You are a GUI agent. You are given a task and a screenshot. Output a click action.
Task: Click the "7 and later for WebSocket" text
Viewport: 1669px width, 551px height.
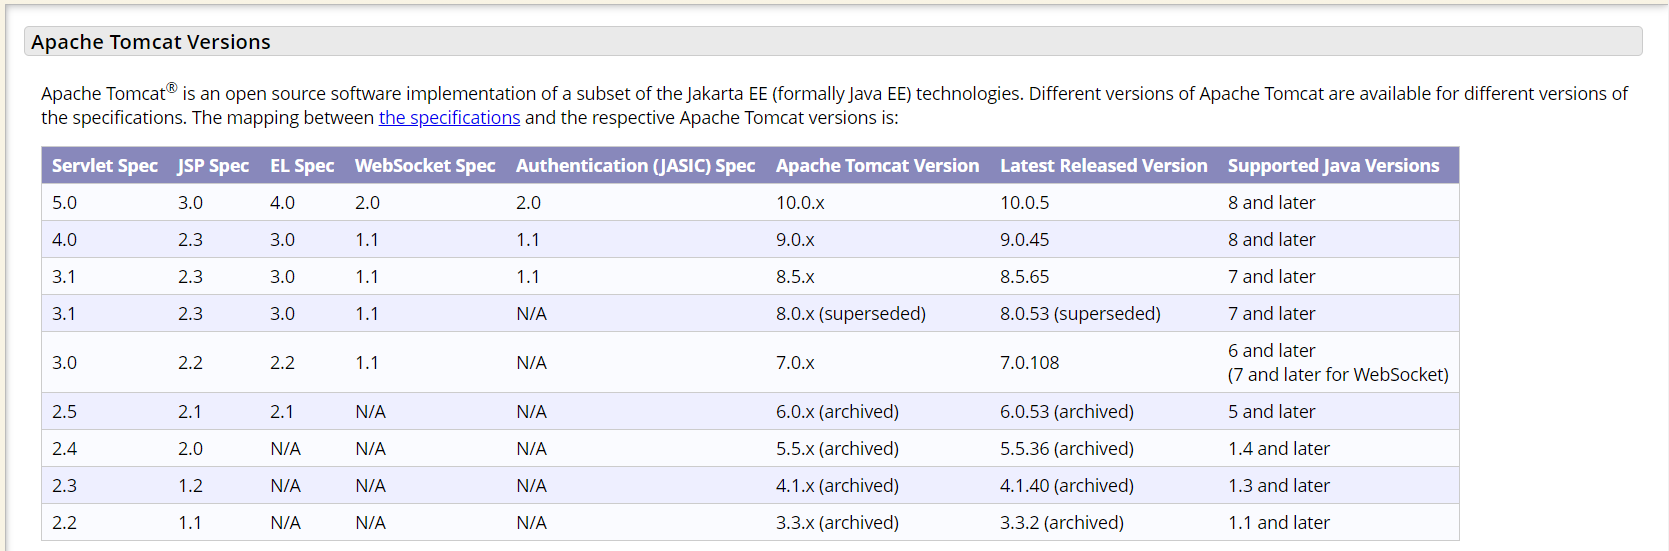coord(1337,375)
